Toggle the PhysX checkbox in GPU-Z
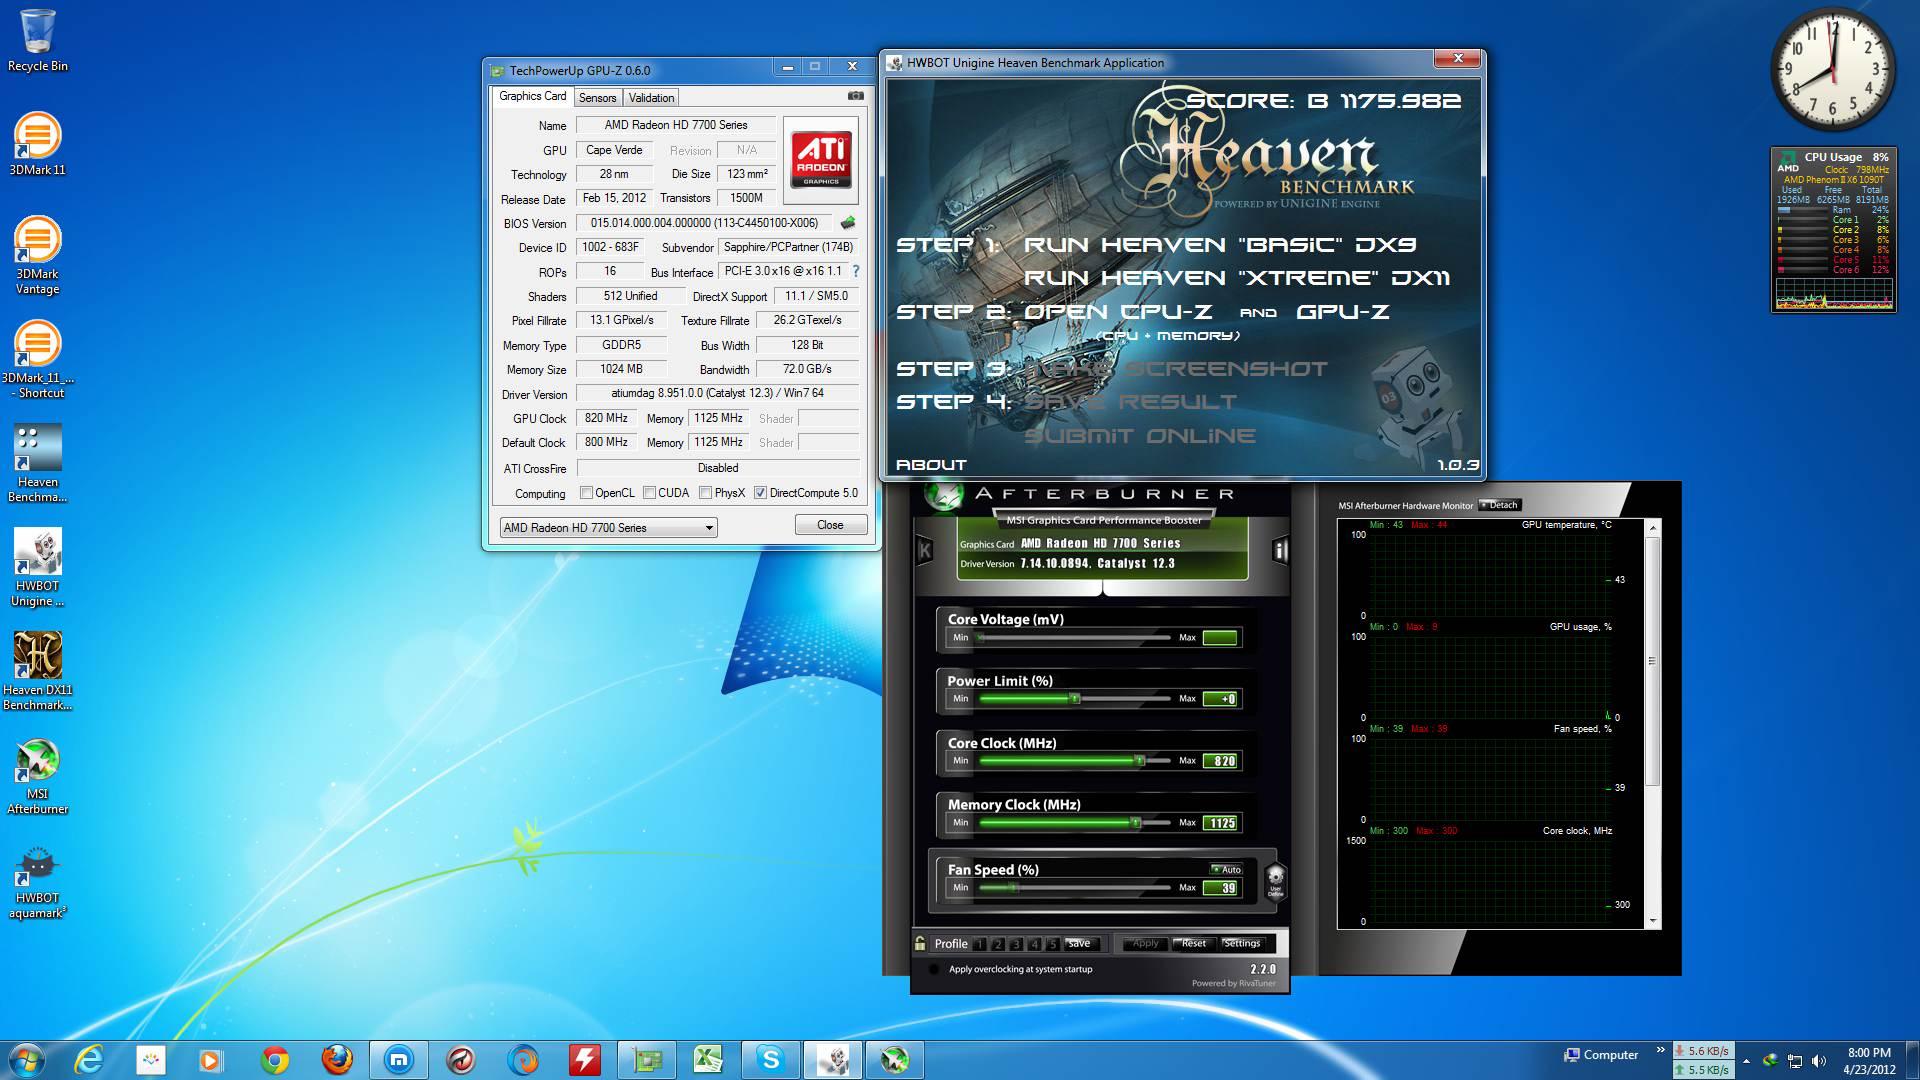Viewport: 1920px width, 1080px height. [x=706, y=492]
